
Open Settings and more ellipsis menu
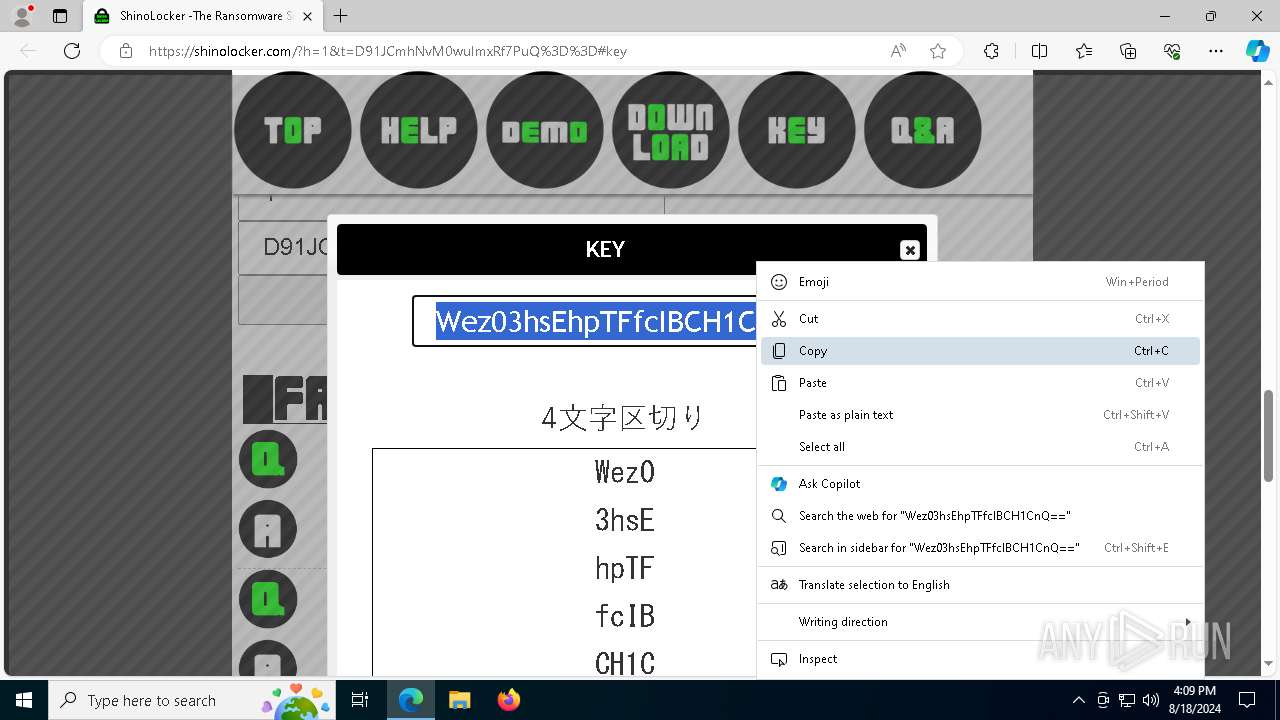click(x=1216, y=51)
